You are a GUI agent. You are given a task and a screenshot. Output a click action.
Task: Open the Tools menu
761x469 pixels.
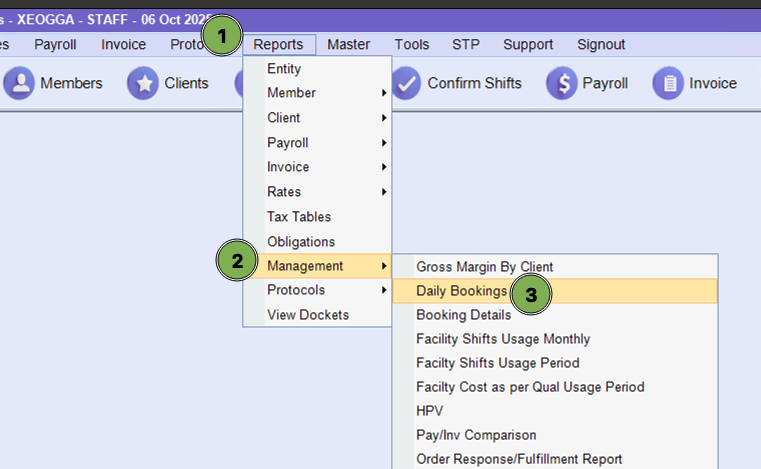tap(411, 45)
